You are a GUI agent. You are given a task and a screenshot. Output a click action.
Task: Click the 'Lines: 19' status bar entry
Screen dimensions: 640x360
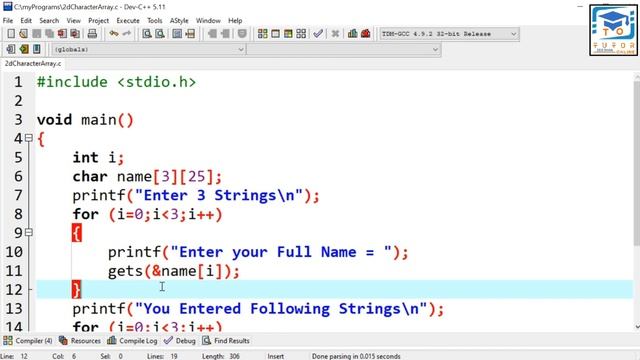coord(162,356)
